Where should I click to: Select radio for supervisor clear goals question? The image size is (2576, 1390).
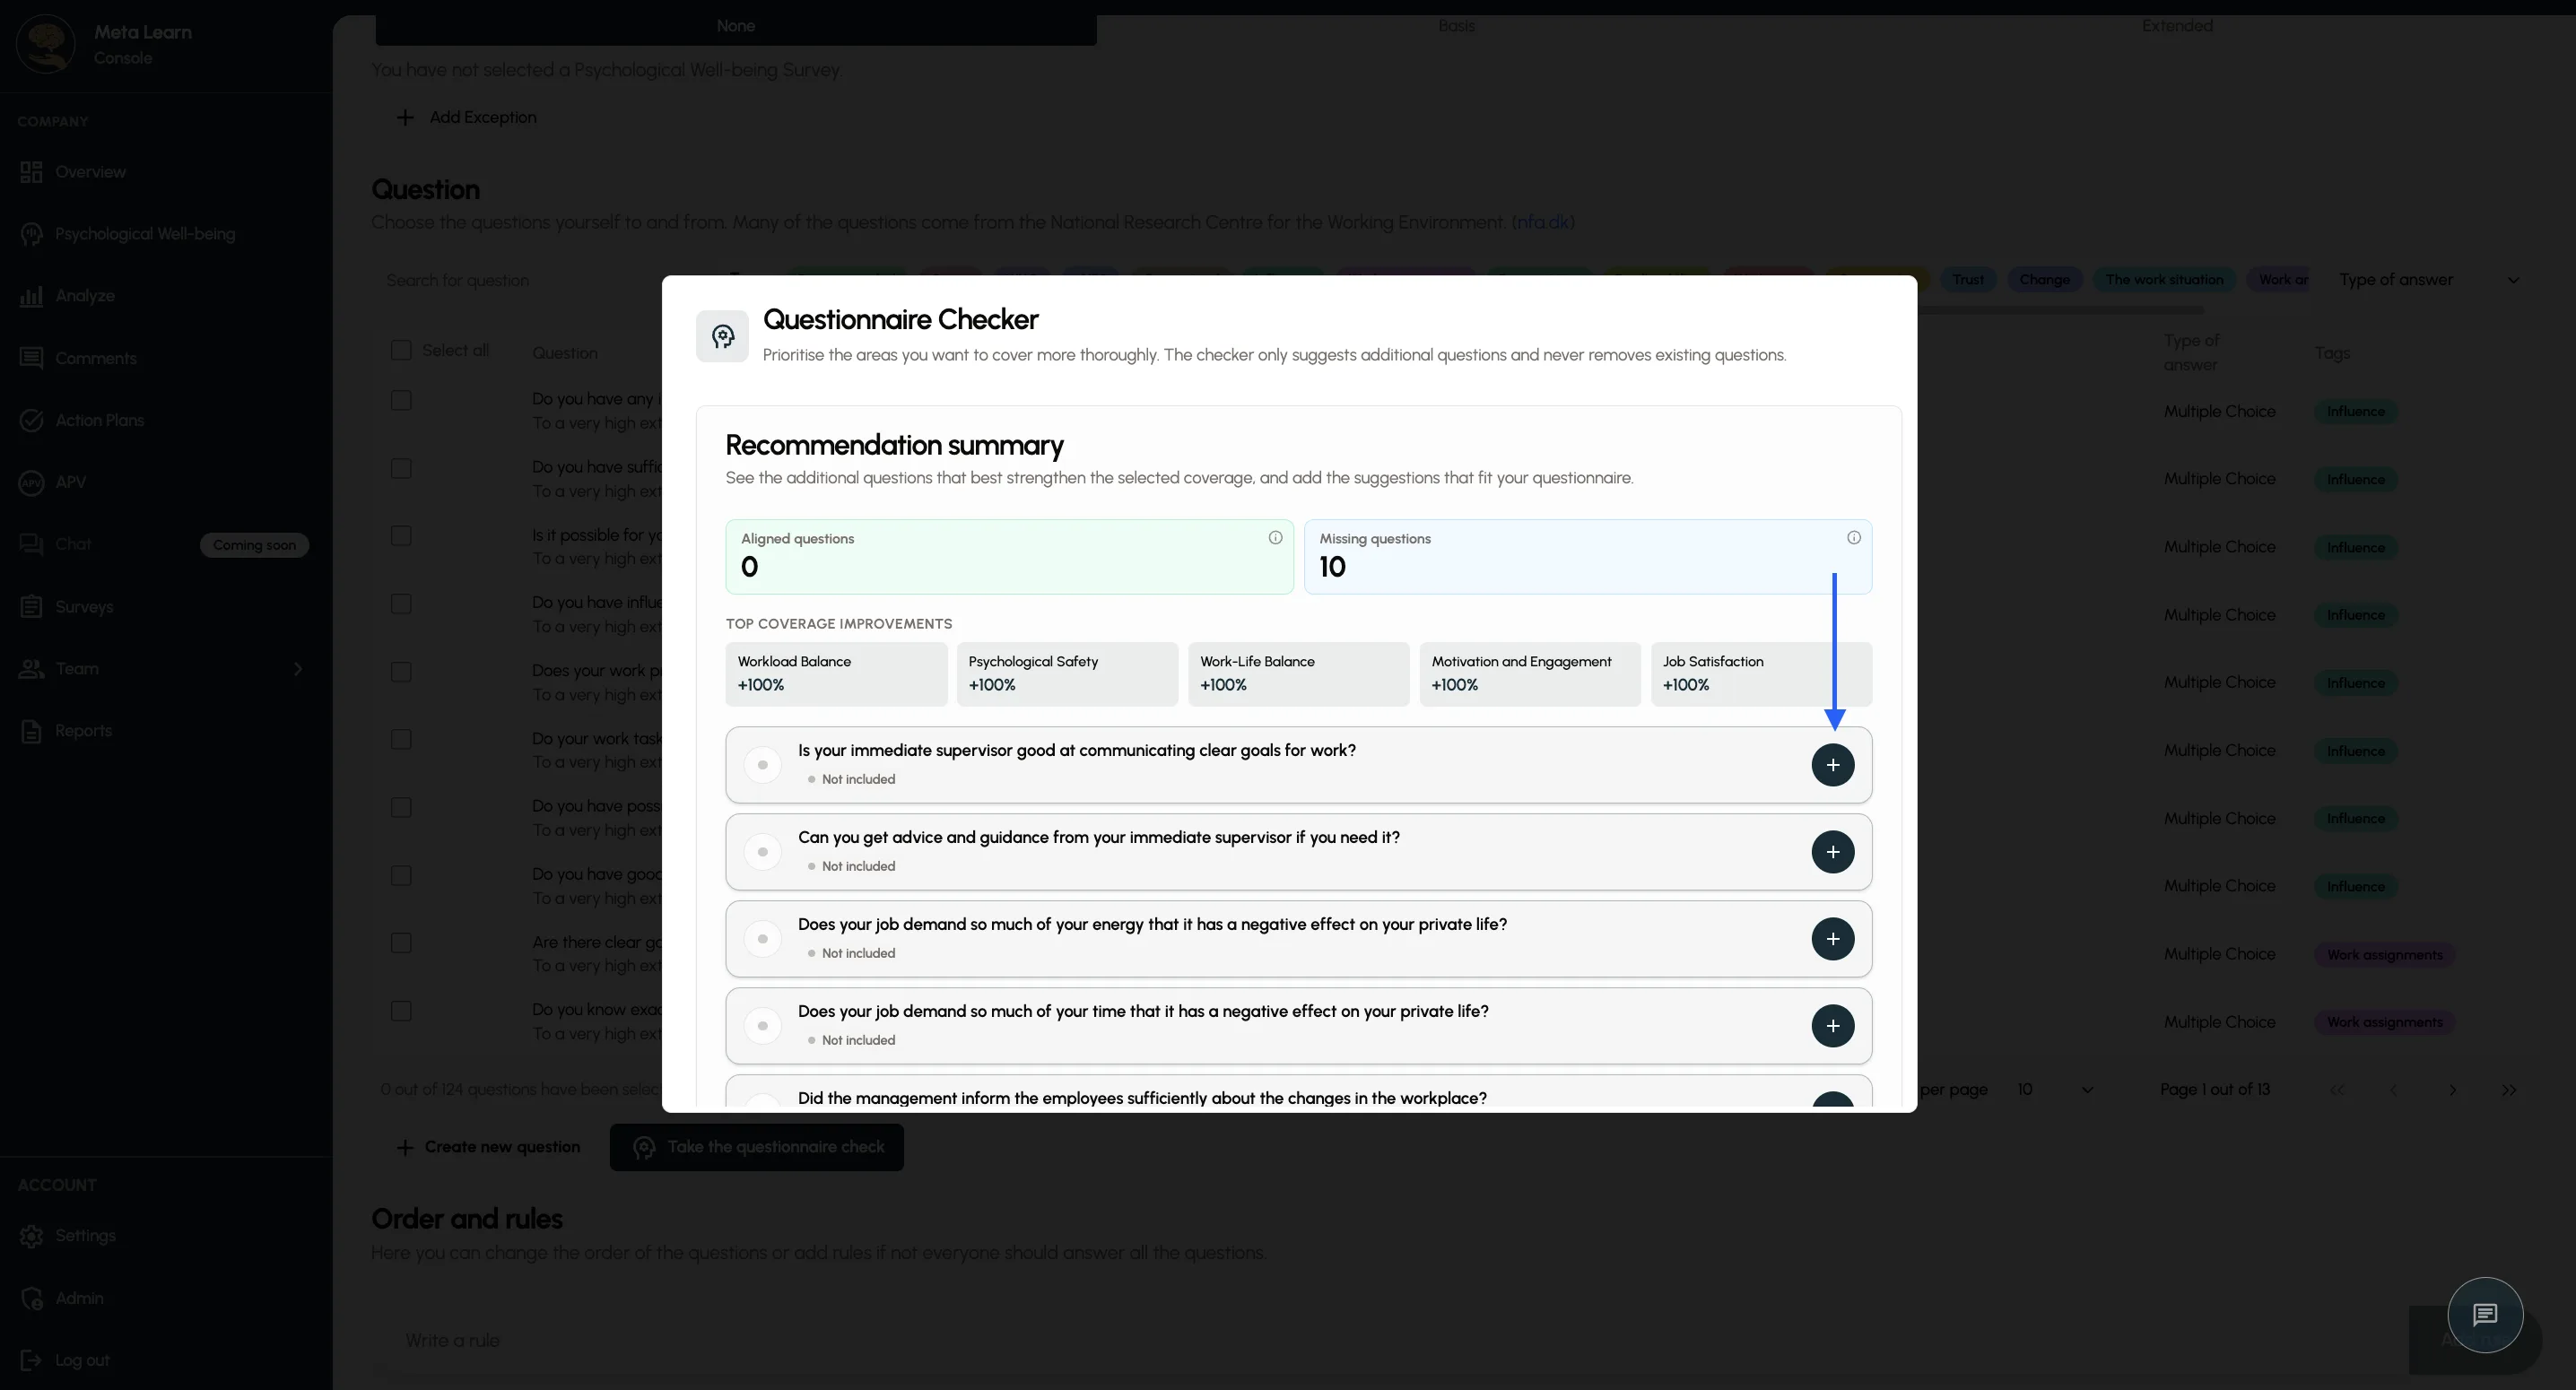click(x=763, y=765)
